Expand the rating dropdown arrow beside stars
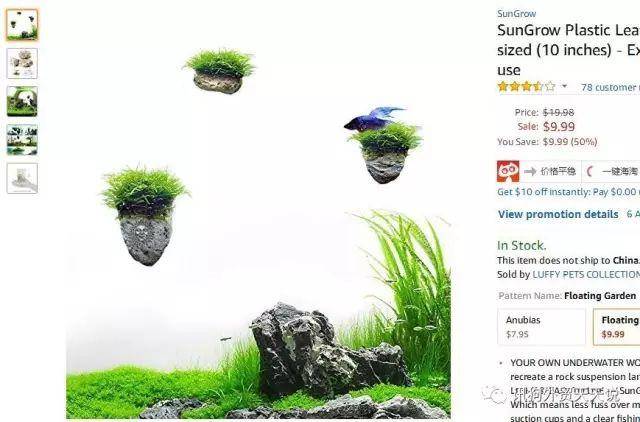 pyautogui.click(x=564, y=86)
